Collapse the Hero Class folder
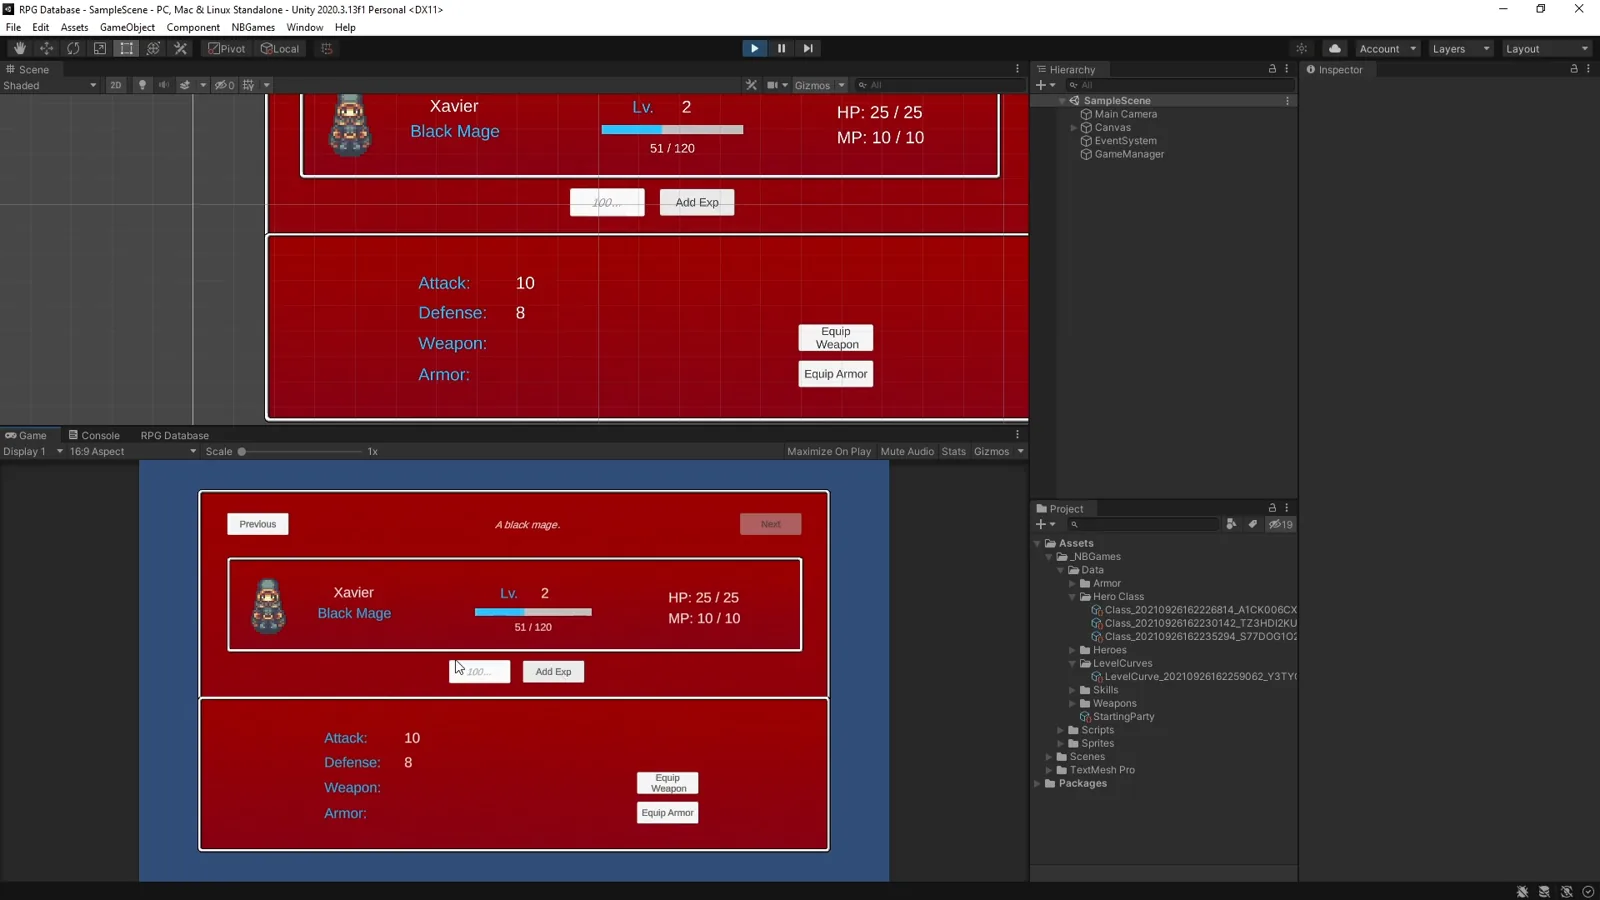Viewport: 1600px width, 900px height. coord(1073,597)
